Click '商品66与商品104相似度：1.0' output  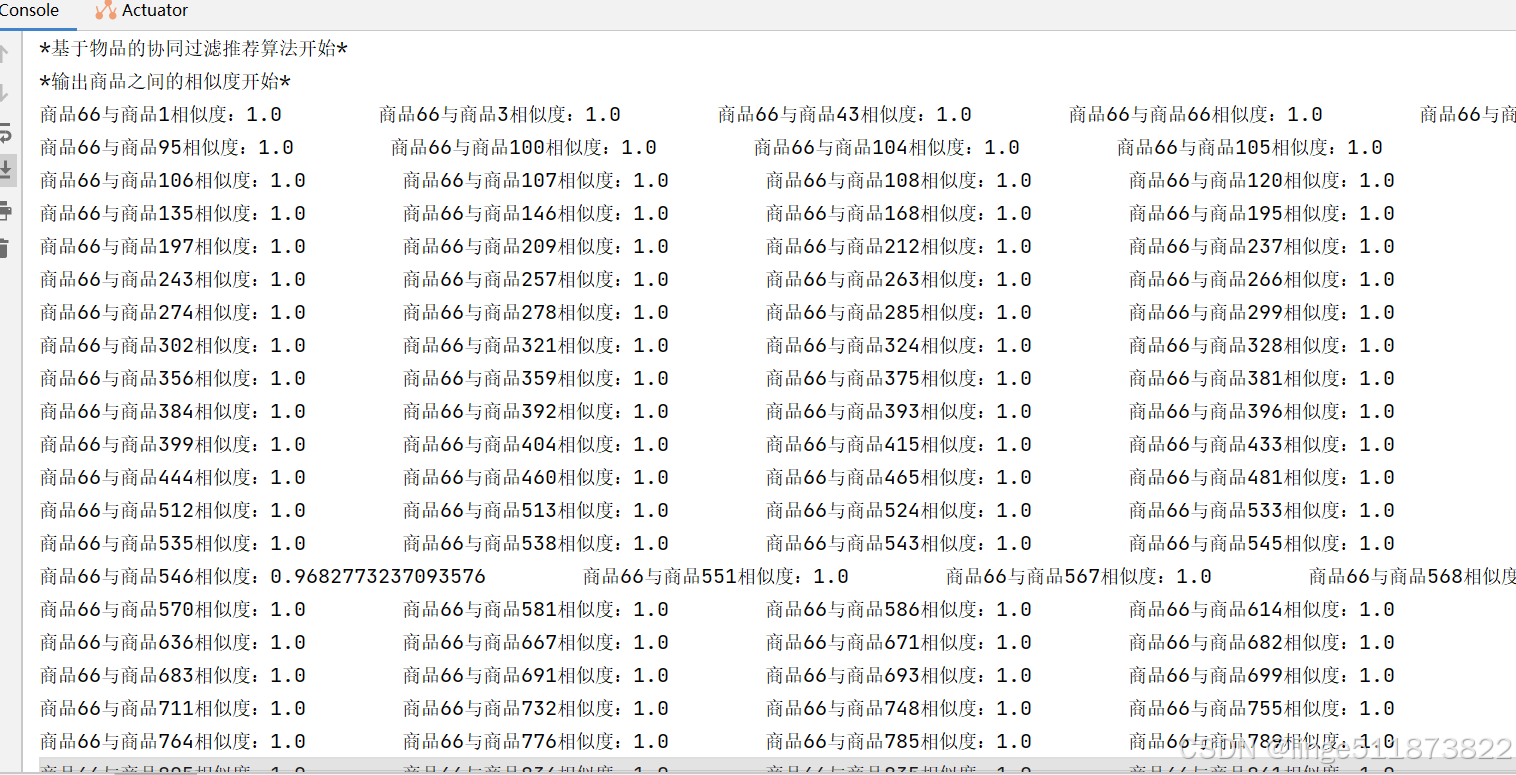click(x=887, y=148)
